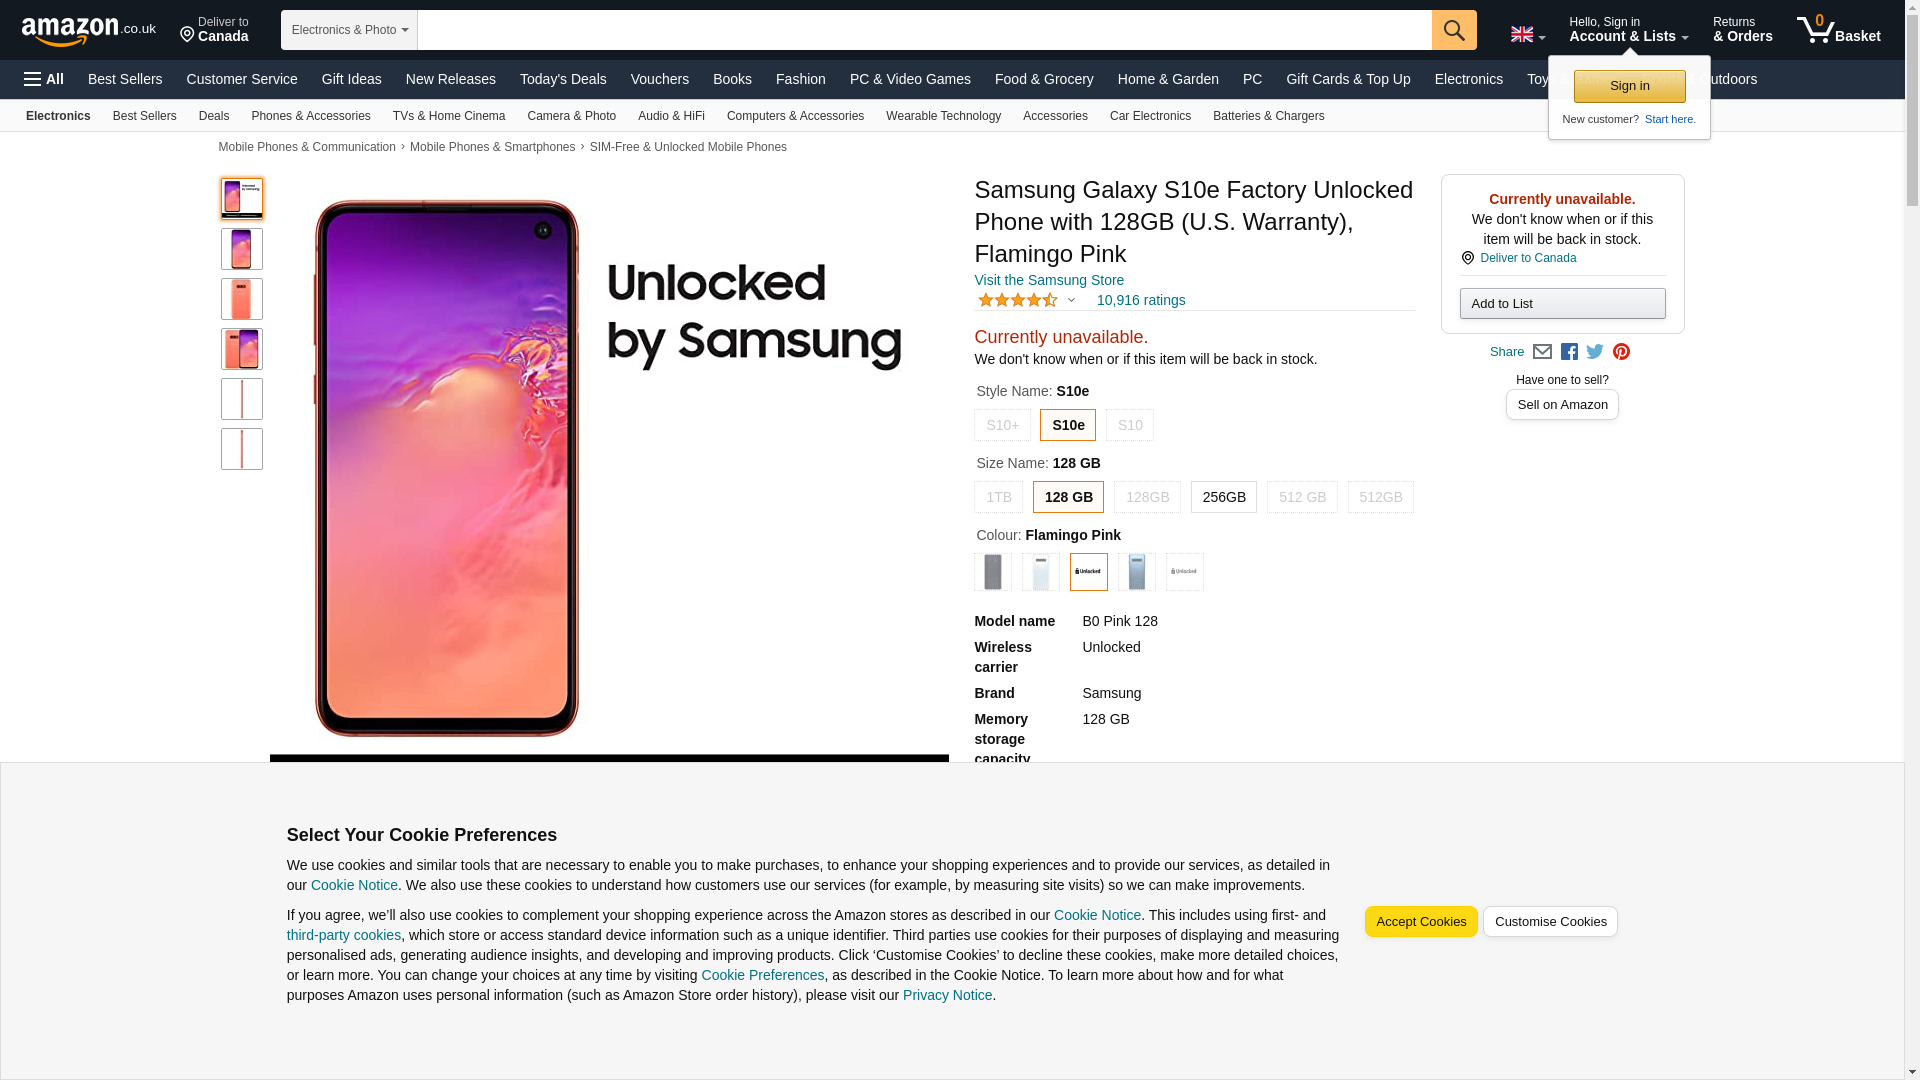This screenshot has width=1920, height=1080.
Task: Share via Facebook icon
Action: coord(1568,352)
